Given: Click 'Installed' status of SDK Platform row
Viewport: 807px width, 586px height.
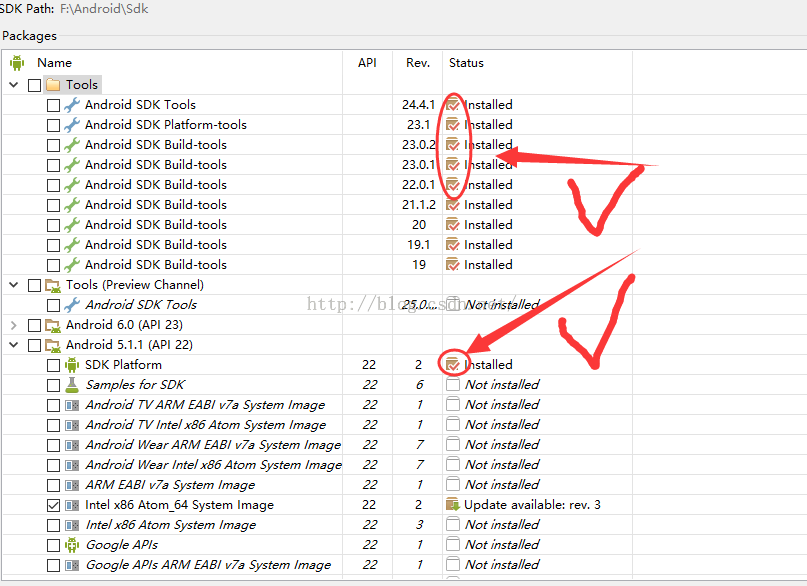Looking at the screenshot, I should pos(488,365).
